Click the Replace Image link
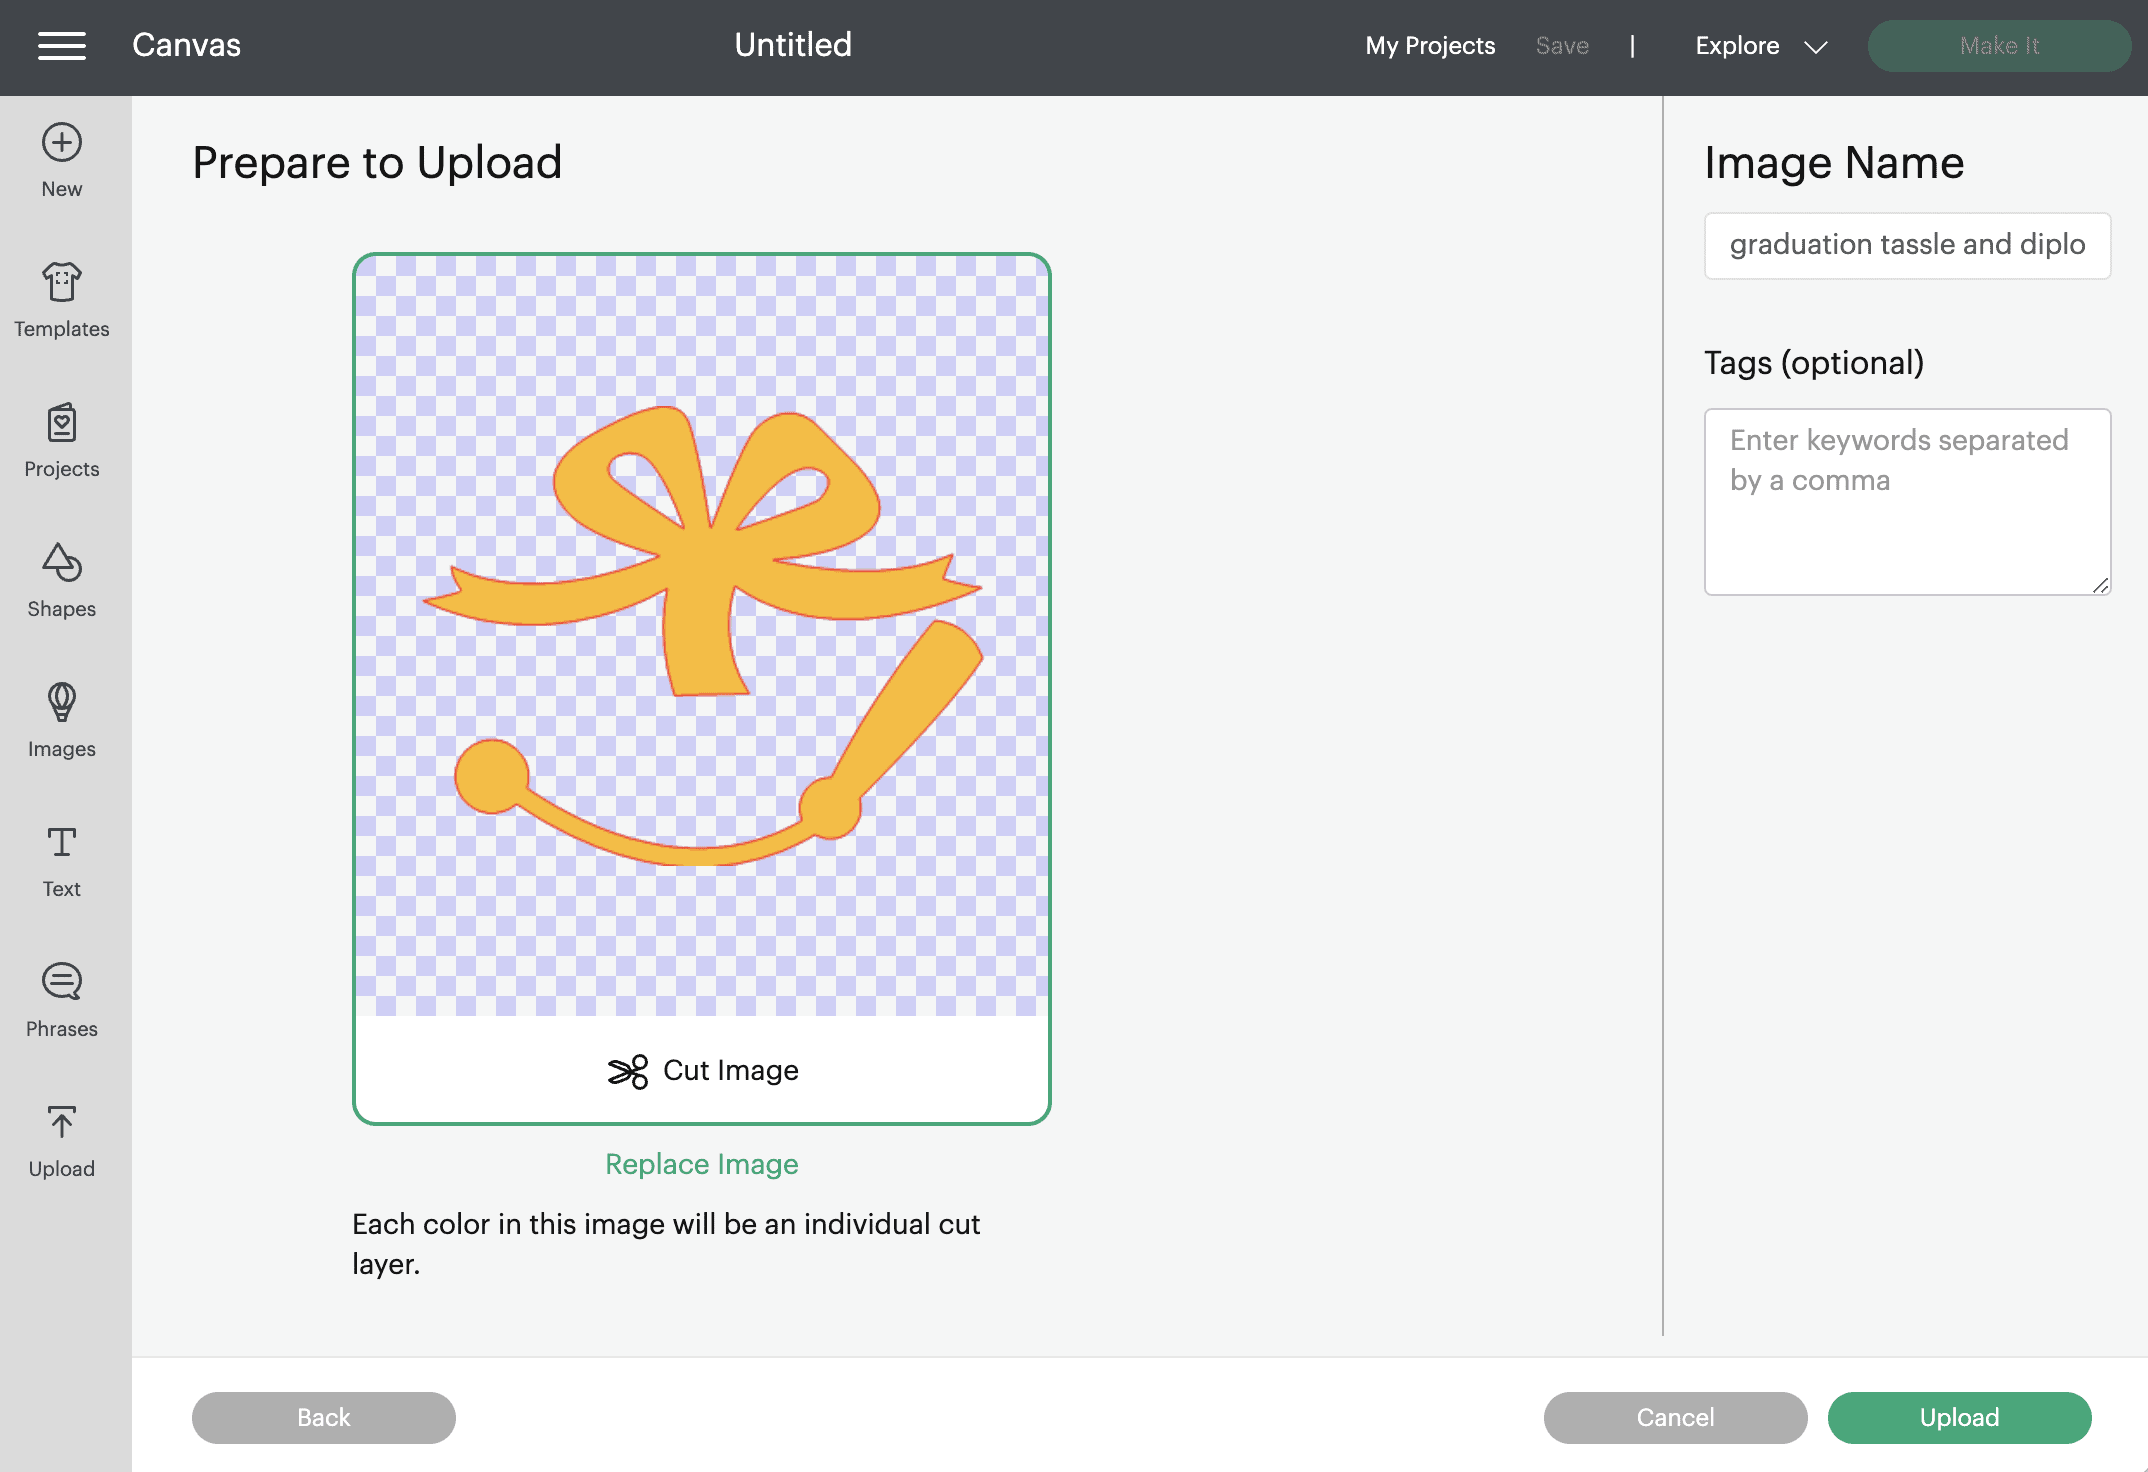This screenshot has width=2148, height=1472. [x=702, y=1164]
